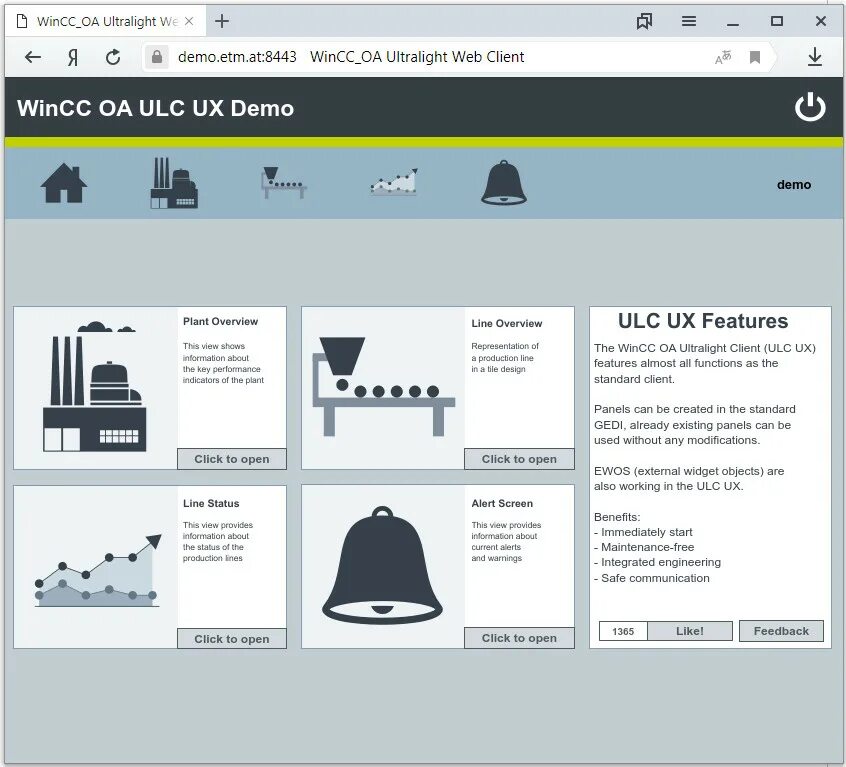Click the large bell image in Alert Screen tile
Image resolution: width=846 pixels, height=767 pixels.
point(382,565)
